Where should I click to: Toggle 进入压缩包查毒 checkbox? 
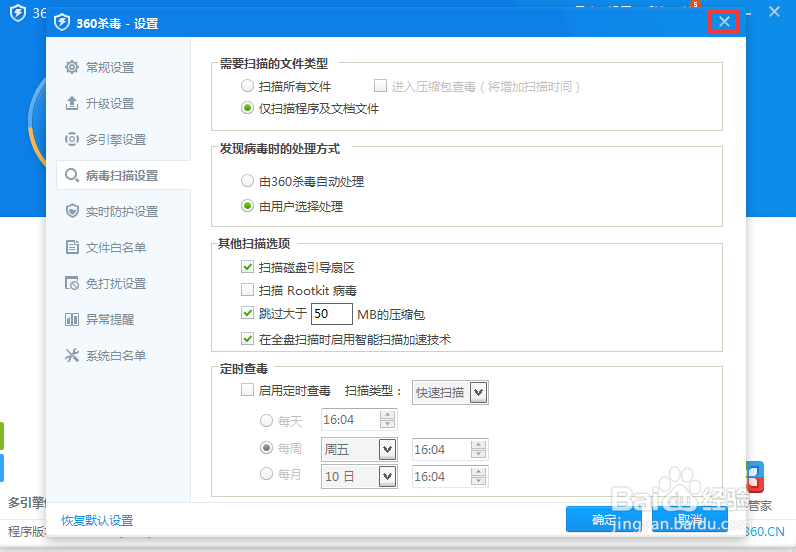tap(380, 85)
